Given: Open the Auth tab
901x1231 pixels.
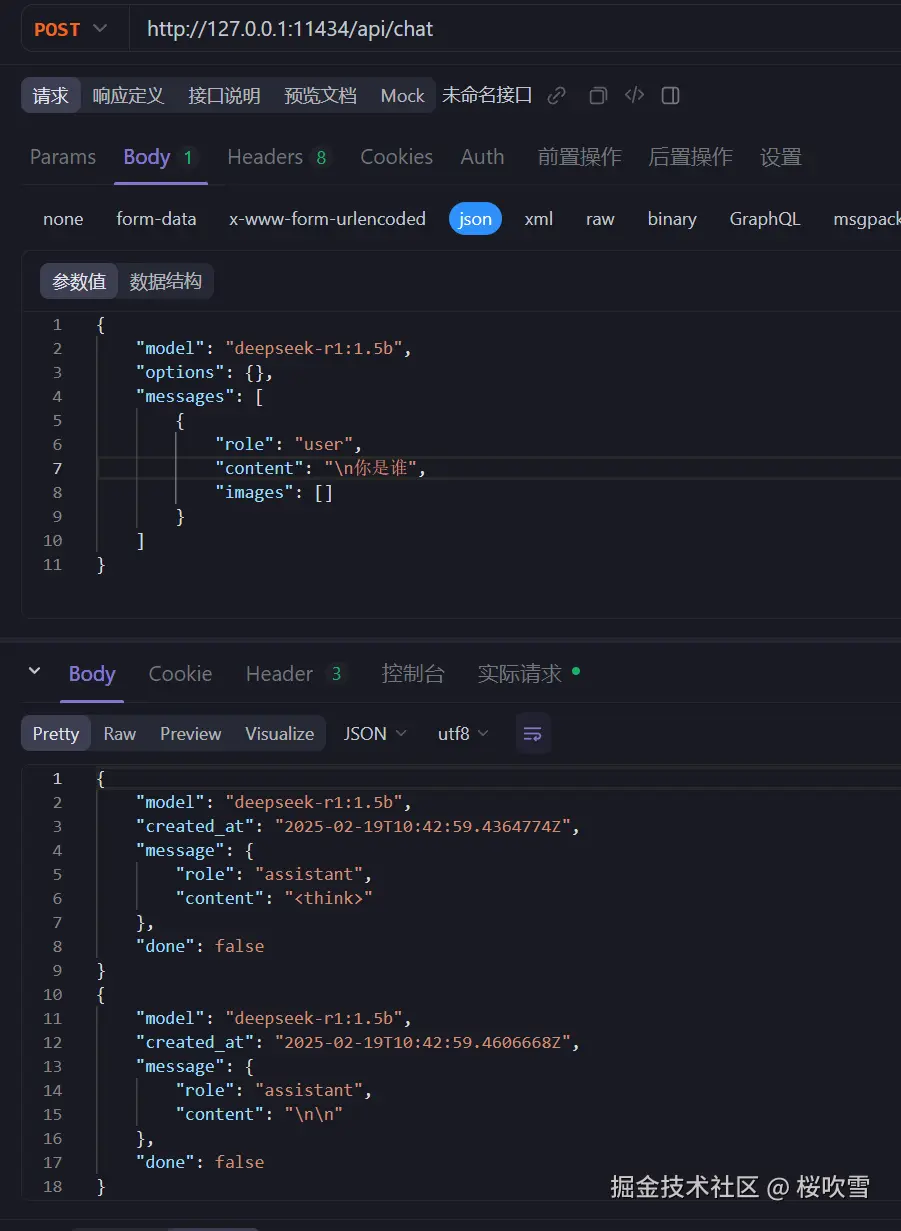Looking at the screenshot, I should pyautogui.click(x=482, y=157).
